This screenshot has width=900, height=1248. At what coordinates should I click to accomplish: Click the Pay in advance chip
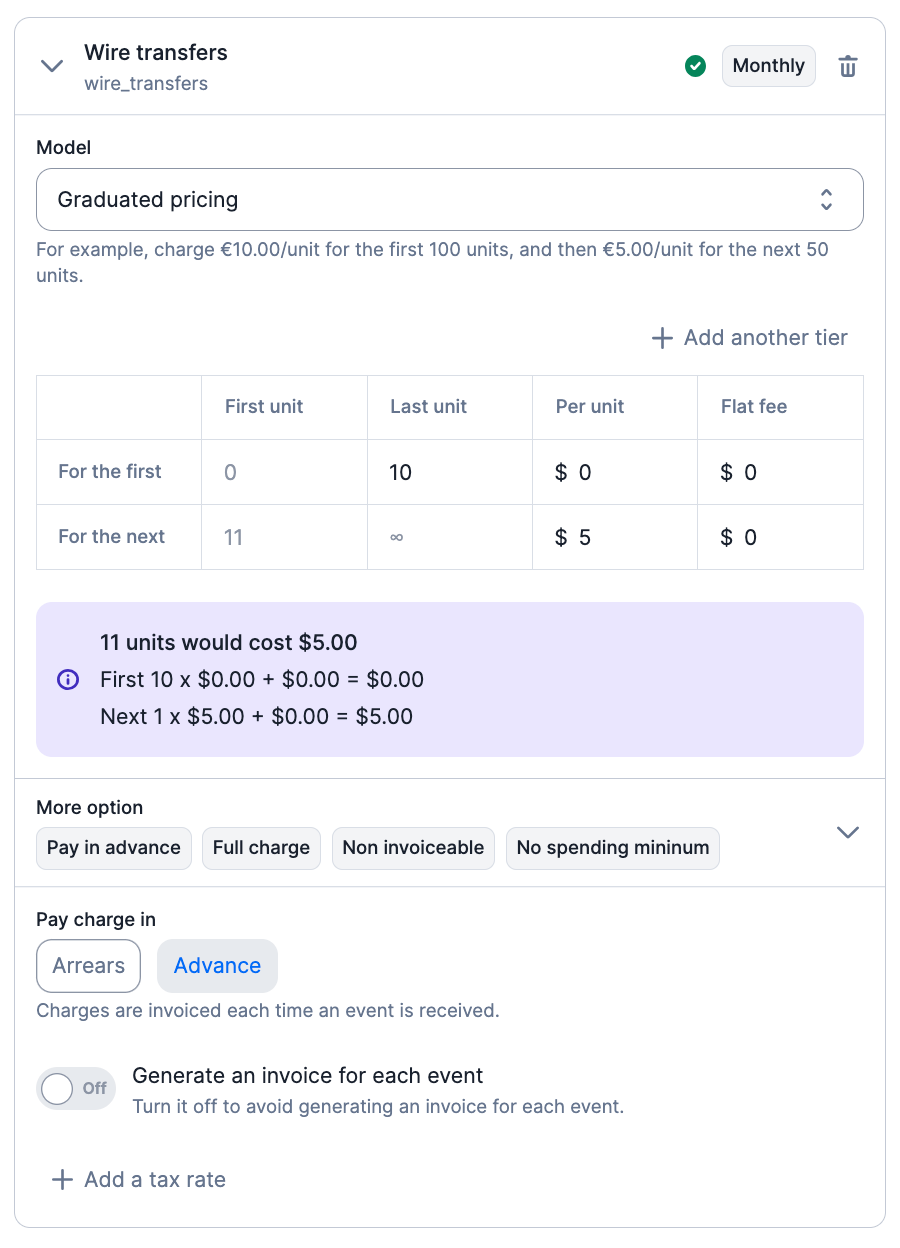[x=114, y=848]
